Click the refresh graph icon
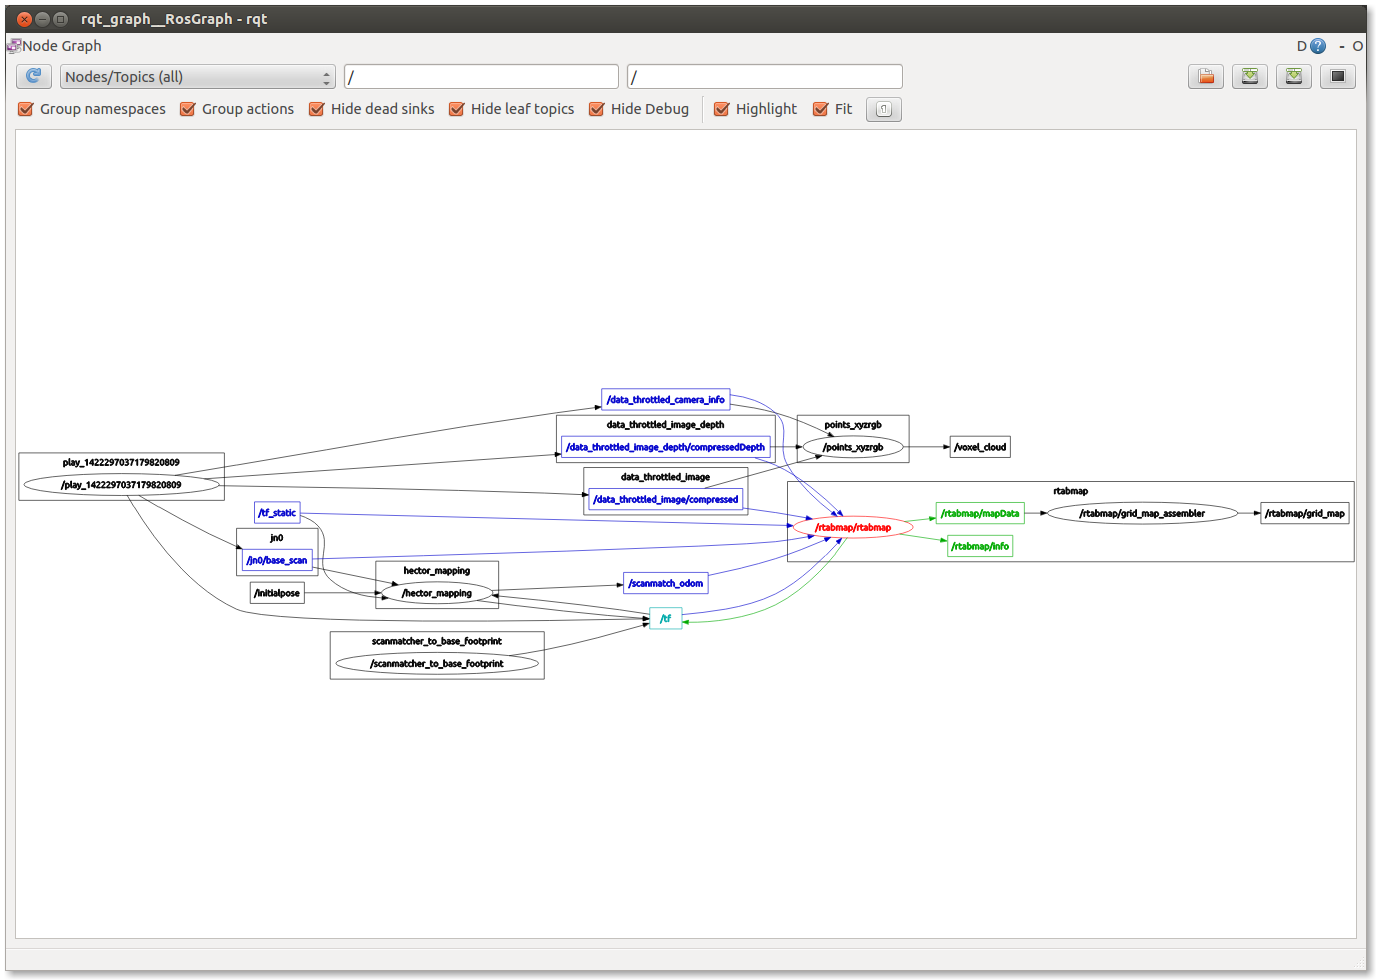Image resolution: width=1376 pixels, height=980 pixels. [34, 77]
